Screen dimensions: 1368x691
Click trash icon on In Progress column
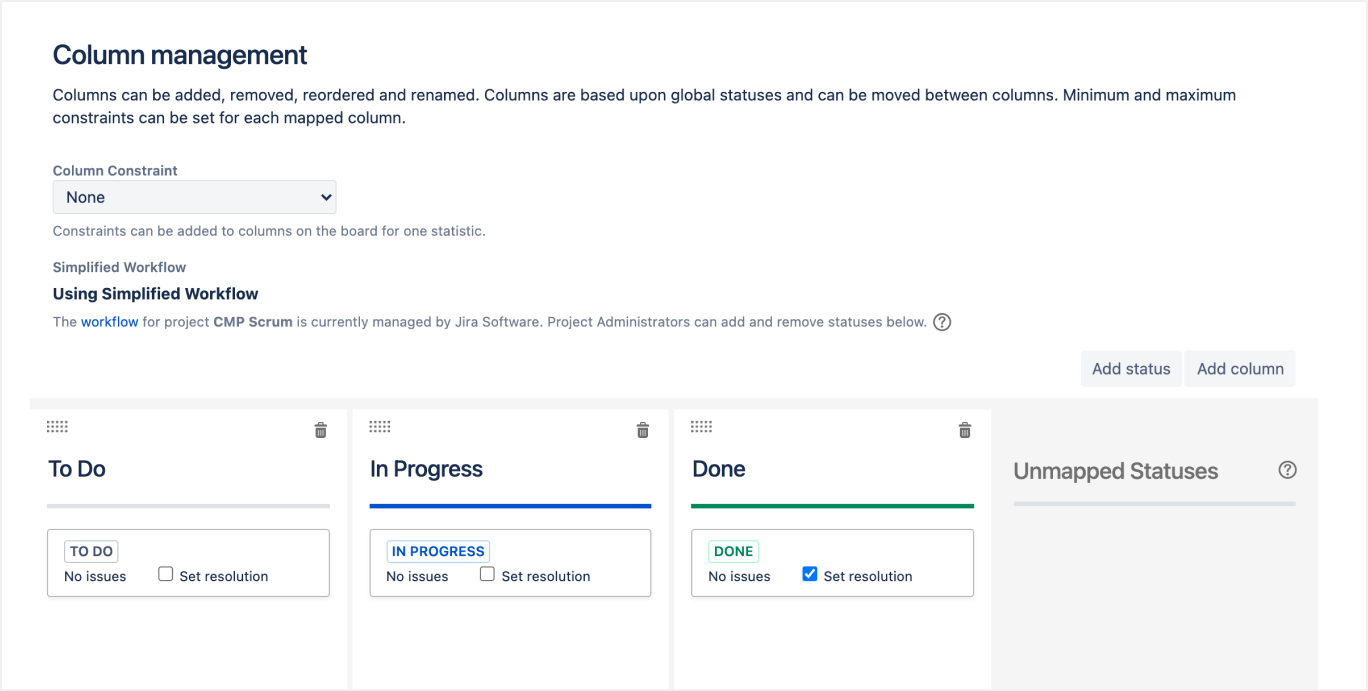pyautogui.click(x=643, y=430)
